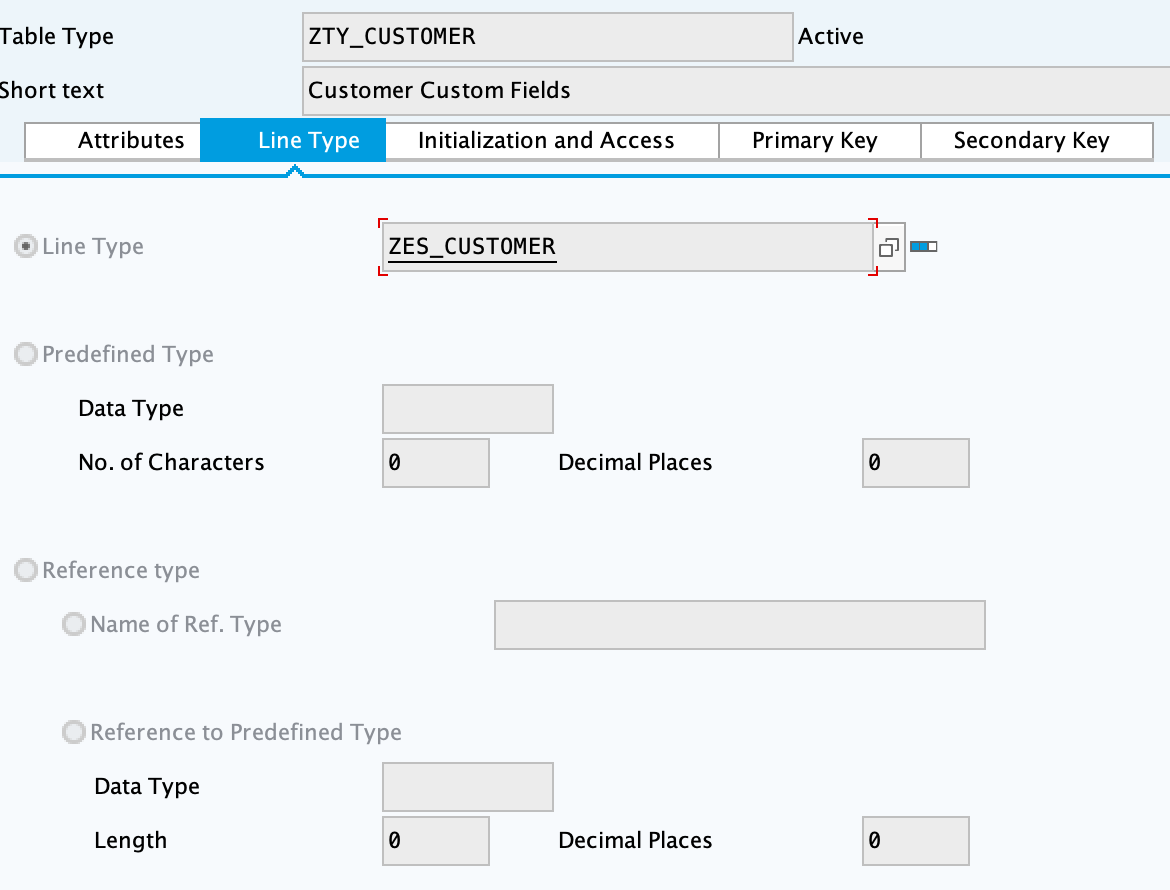Click Decimal Places field next to Length
This screenshot has height=890, width=1170.
[x=915, y=841]
